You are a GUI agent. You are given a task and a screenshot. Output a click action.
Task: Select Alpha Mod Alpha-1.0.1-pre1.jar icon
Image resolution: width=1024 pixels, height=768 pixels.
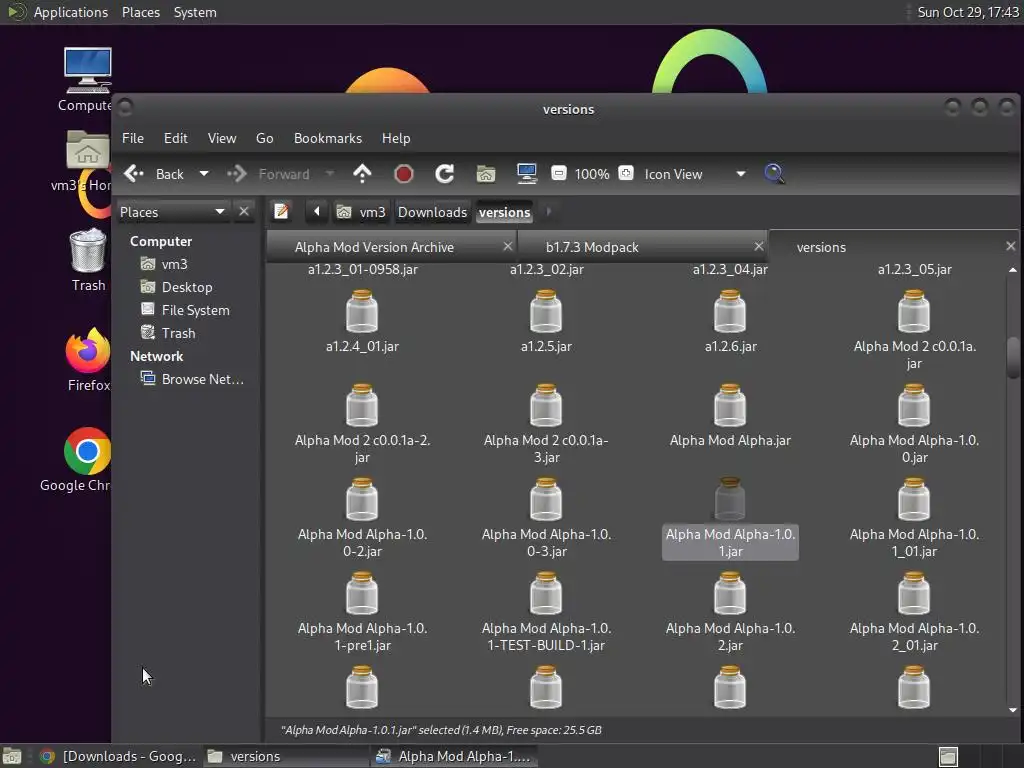pyautogui.click(x=362, y=594)
